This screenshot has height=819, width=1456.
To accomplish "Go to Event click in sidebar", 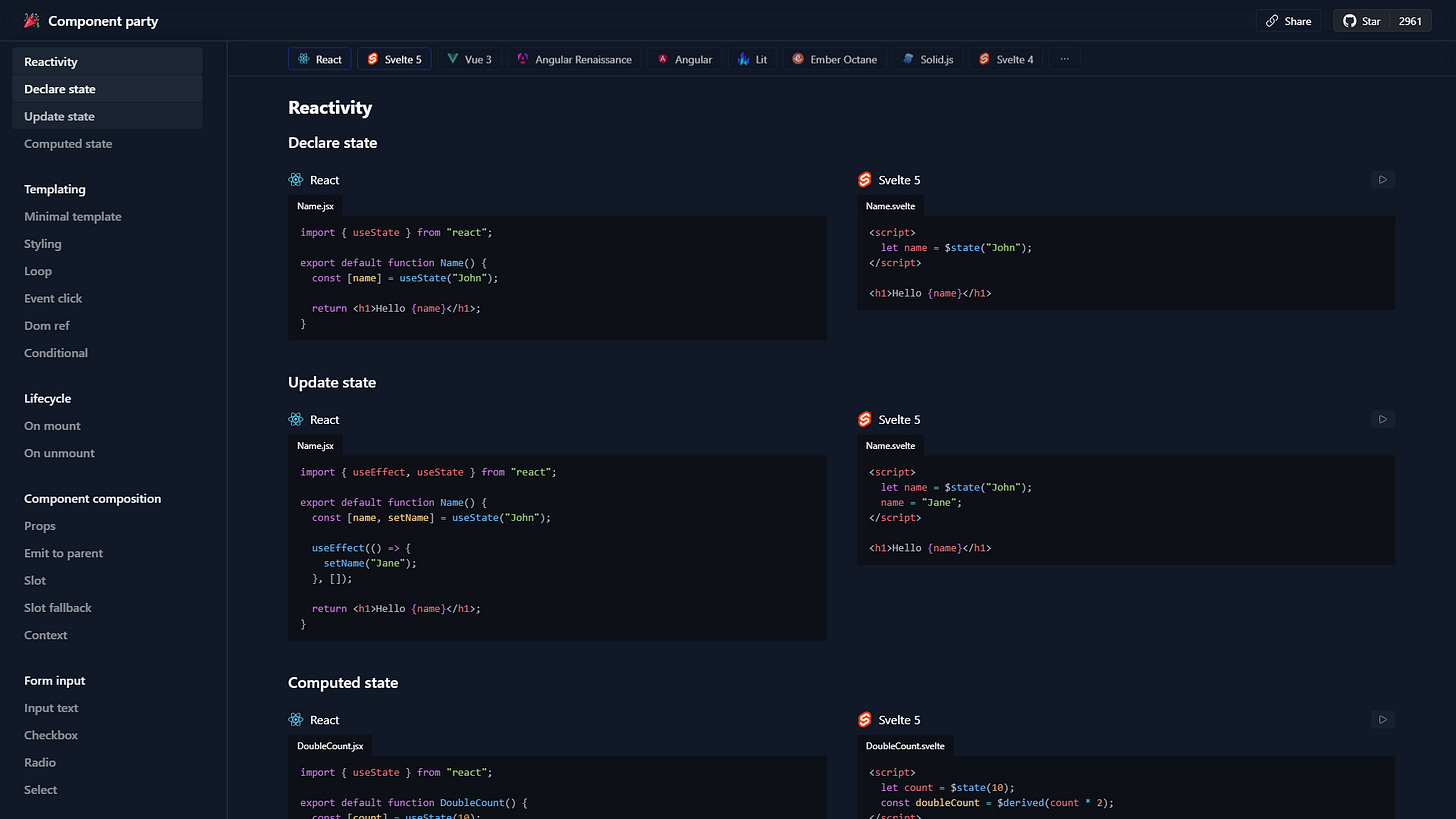I will coord(107,298).
